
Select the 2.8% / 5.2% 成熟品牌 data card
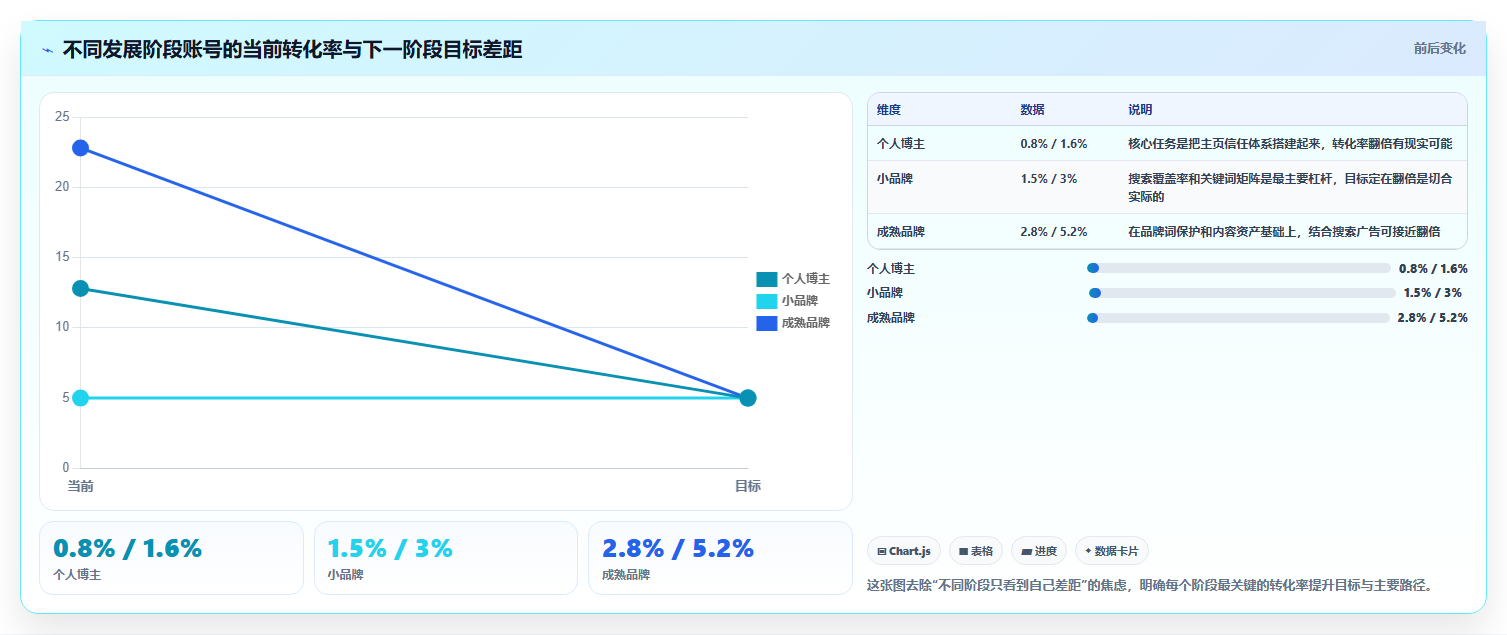click(x=720, y=558)
